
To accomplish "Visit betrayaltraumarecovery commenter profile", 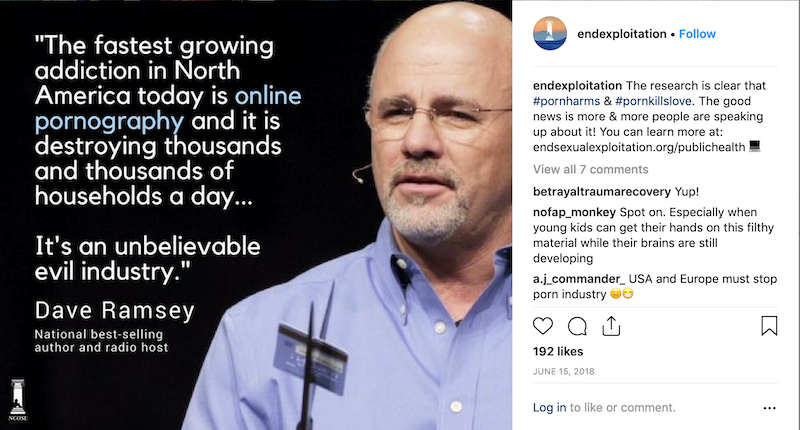I will tap(602, 192).
